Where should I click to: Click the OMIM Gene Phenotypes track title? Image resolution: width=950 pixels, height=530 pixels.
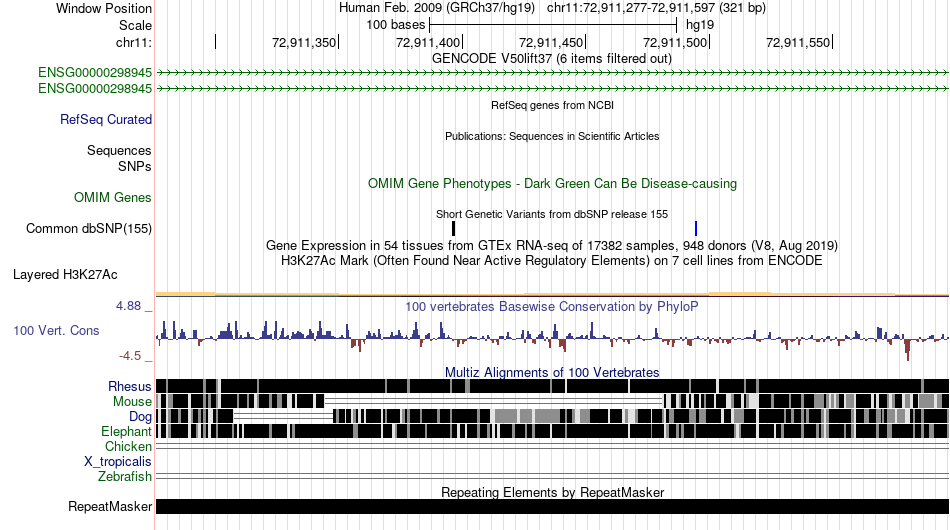(552, 184)
